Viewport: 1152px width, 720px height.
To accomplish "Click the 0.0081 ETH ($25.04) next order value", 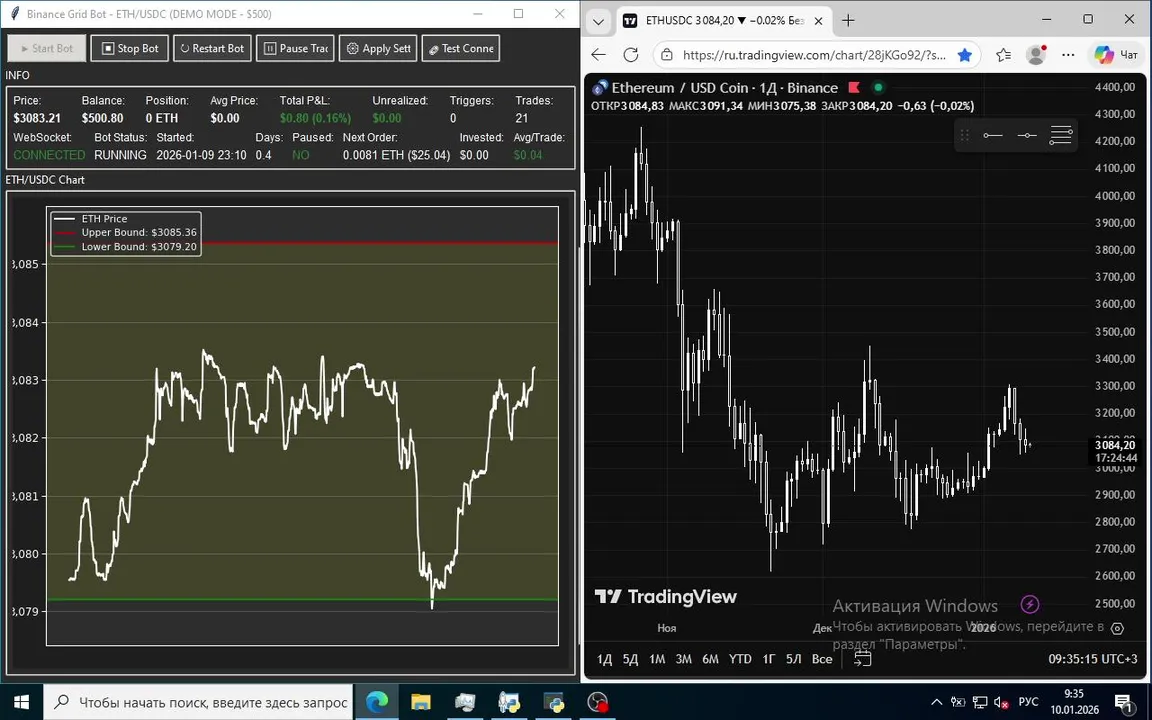I will point(397,155).
